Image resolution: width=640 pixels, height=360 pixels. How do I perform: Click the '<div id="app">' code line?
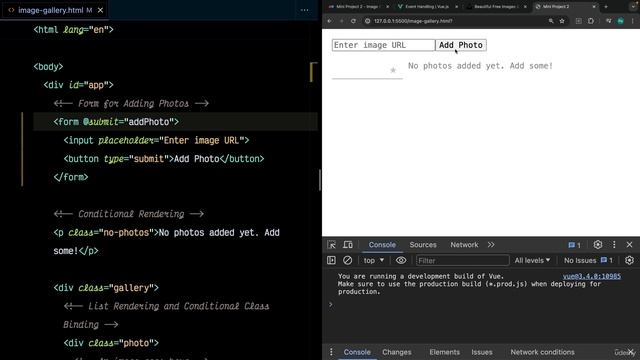tap(78, 85)
